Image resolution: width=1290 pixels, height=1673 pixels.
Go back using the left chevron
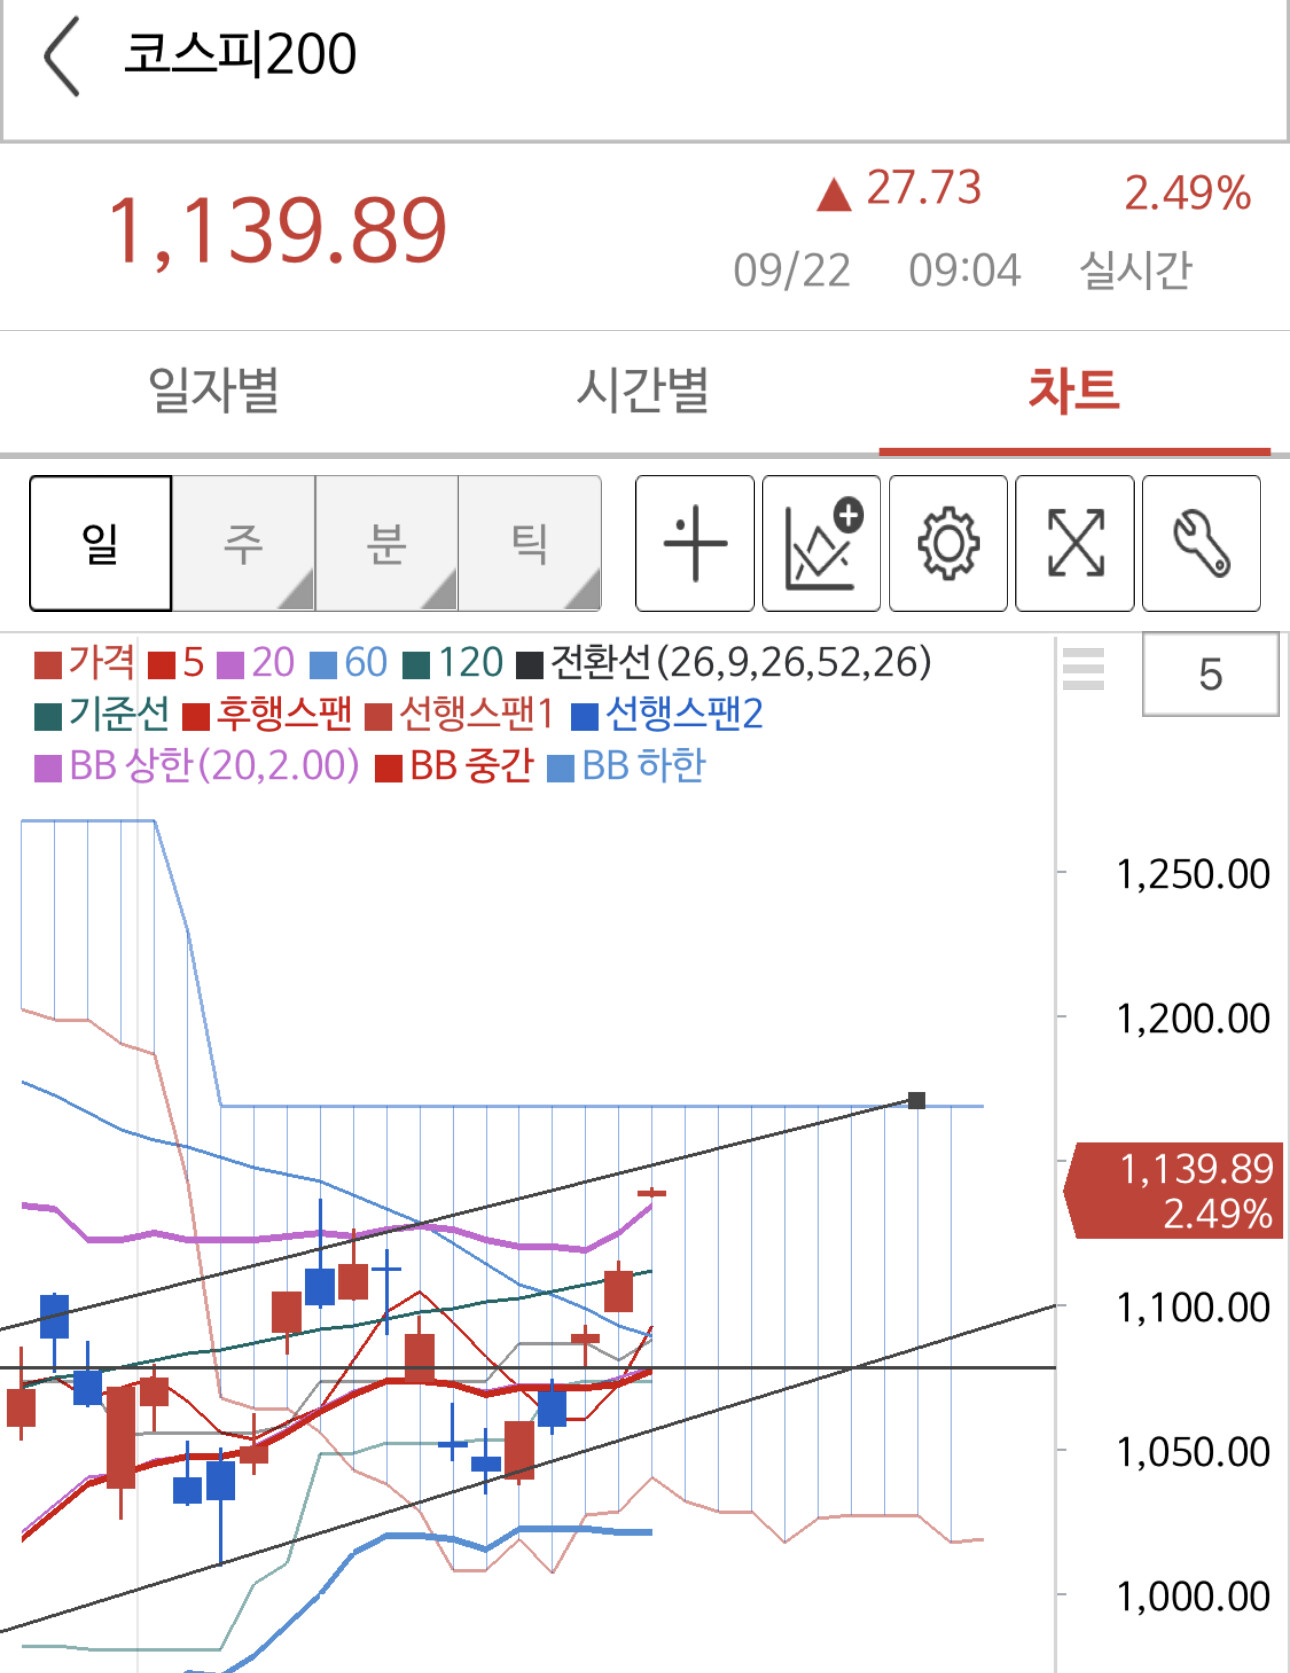(62, 58)
